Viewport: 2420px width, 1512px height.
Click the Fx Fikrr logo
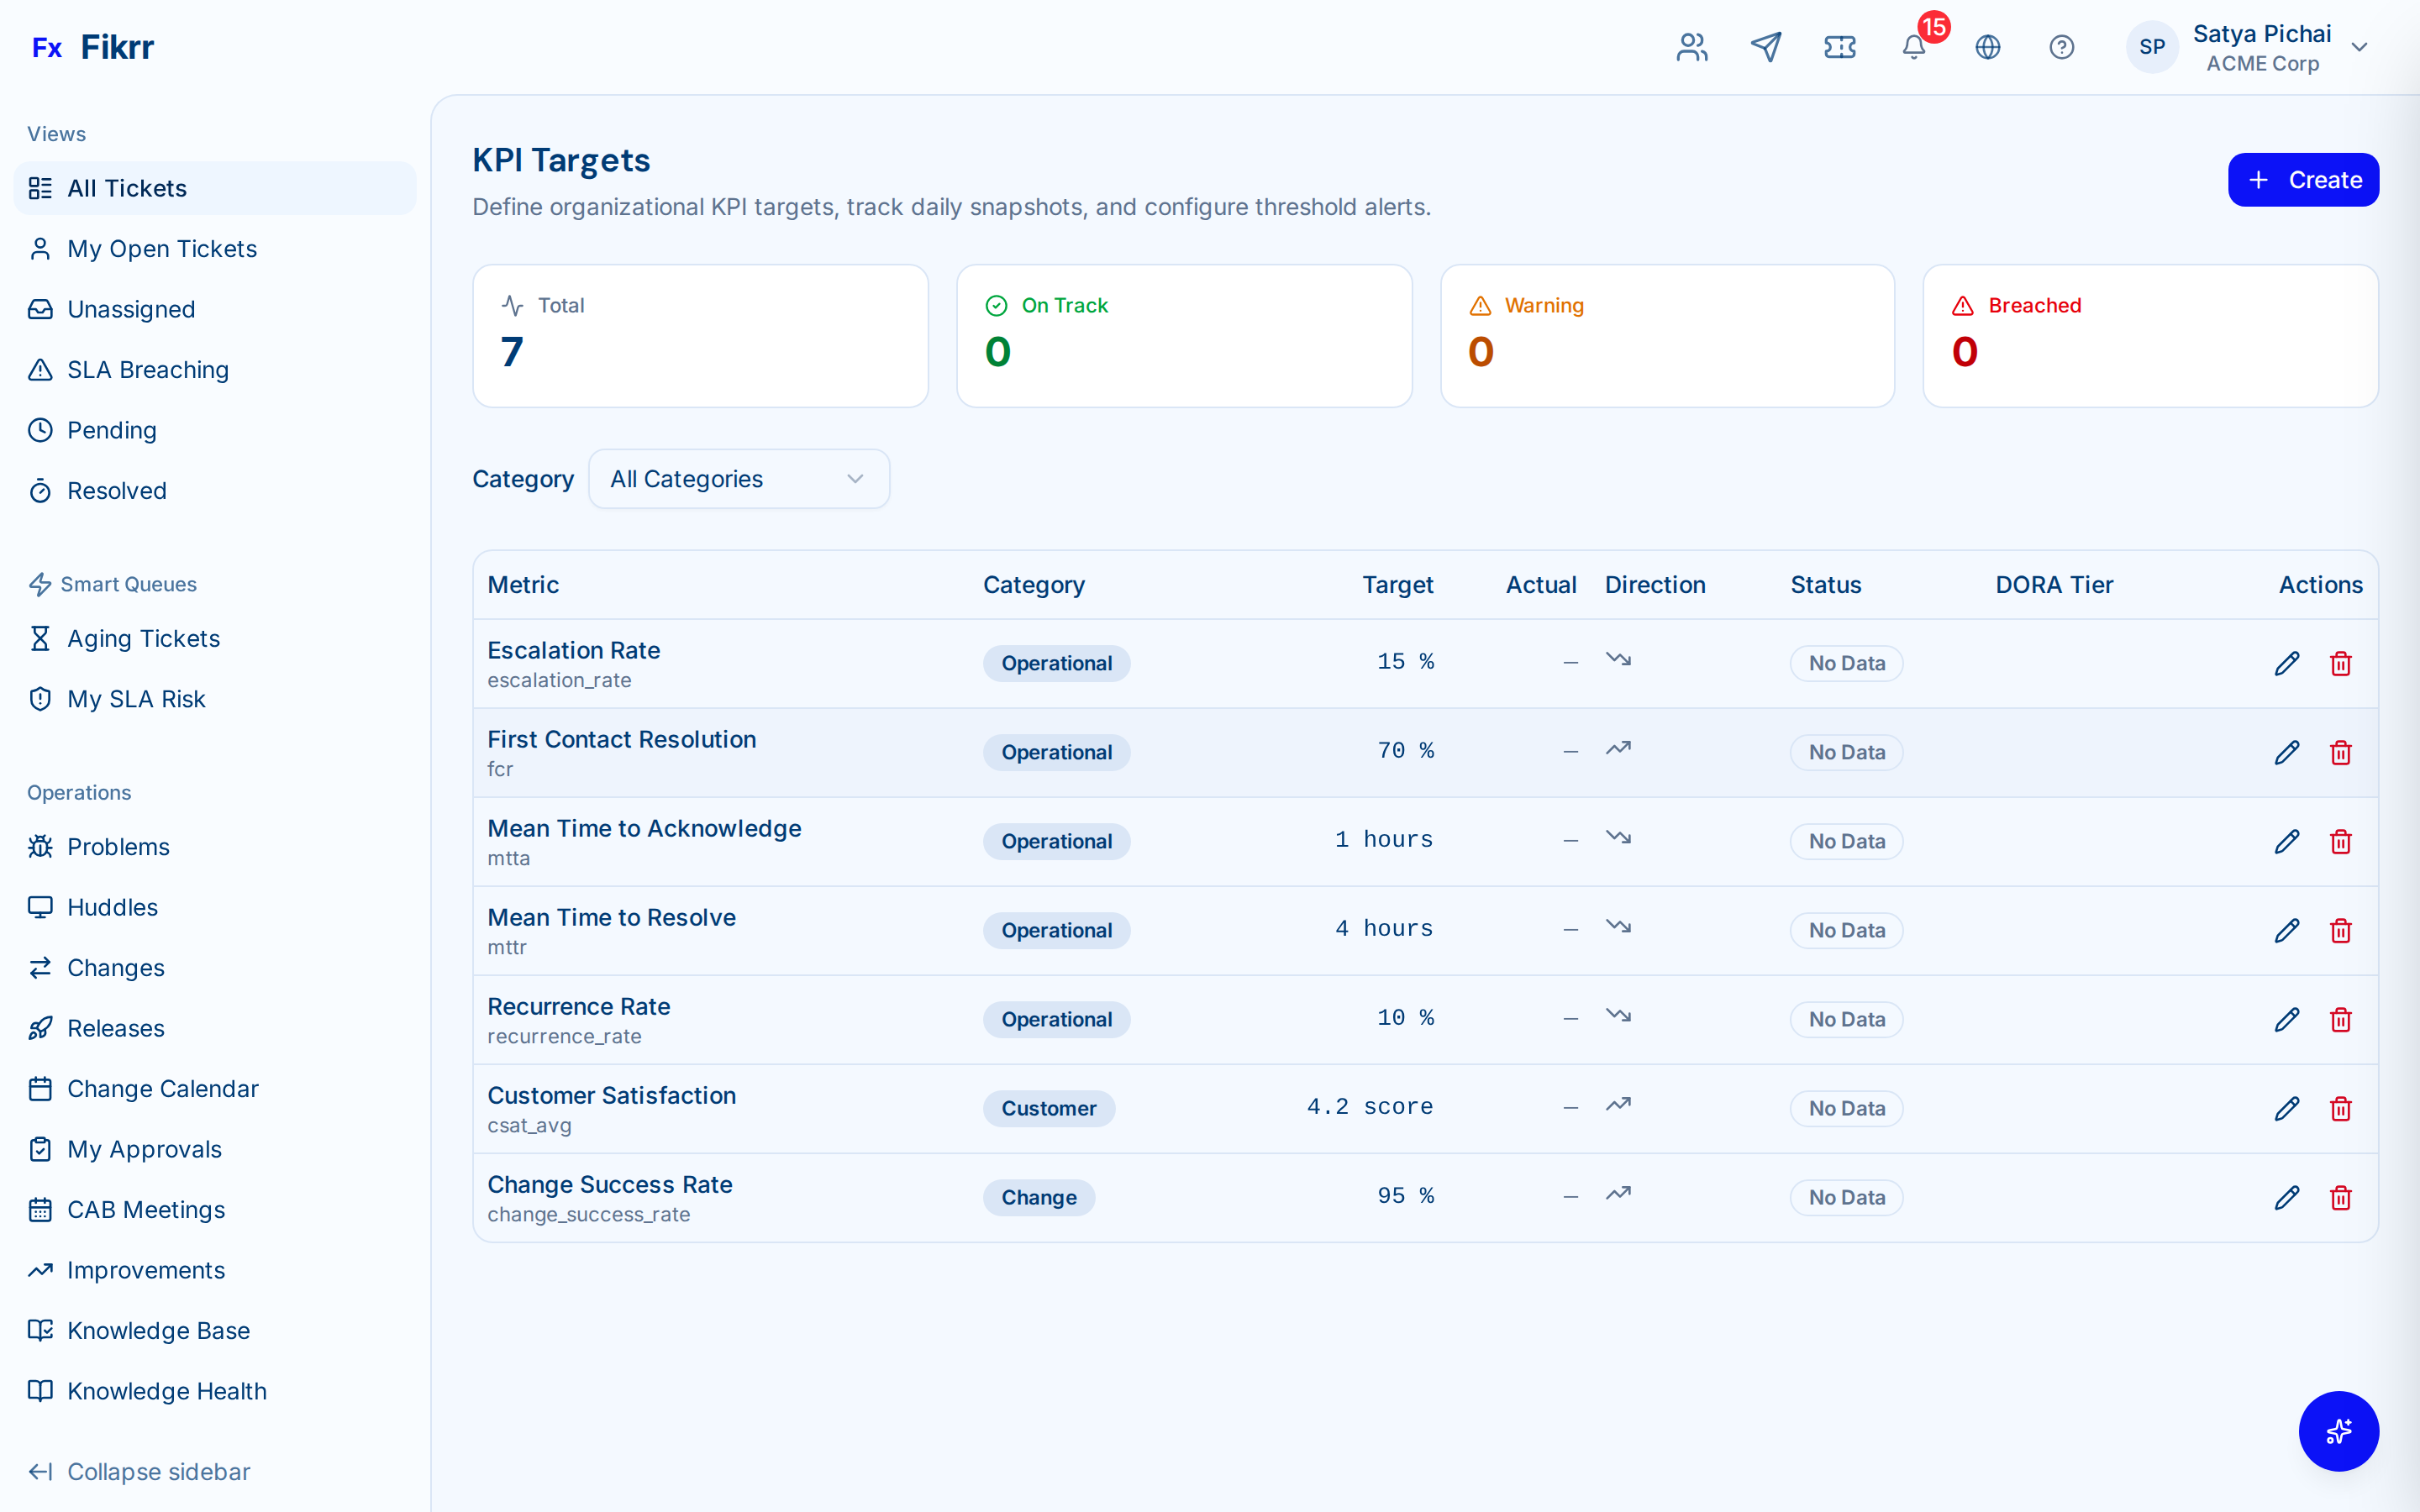92,46
